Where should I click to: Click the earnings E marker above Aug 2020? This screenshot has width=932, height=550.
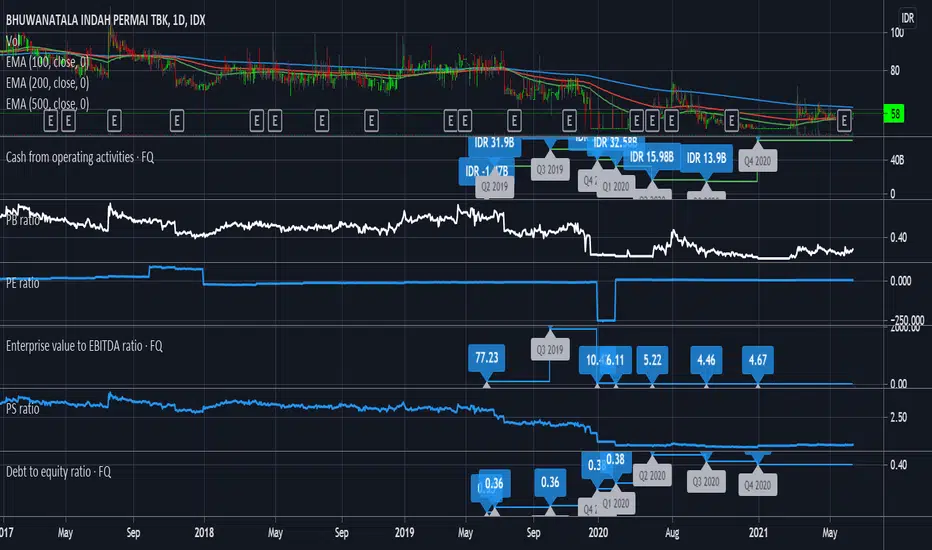click(671, 121)
